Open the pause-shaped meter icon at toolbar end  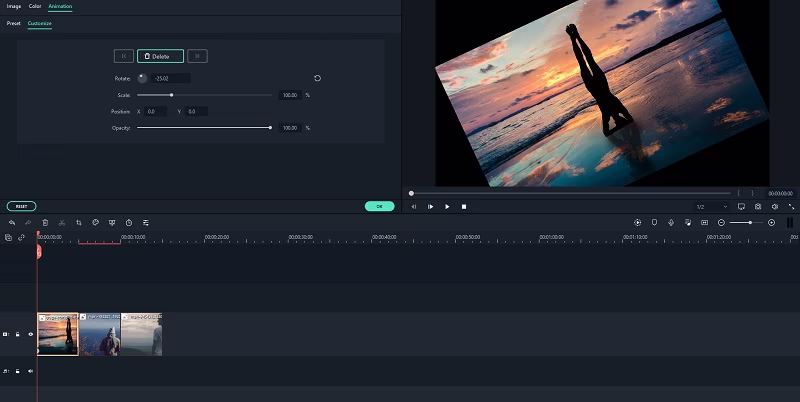(790, 222)
